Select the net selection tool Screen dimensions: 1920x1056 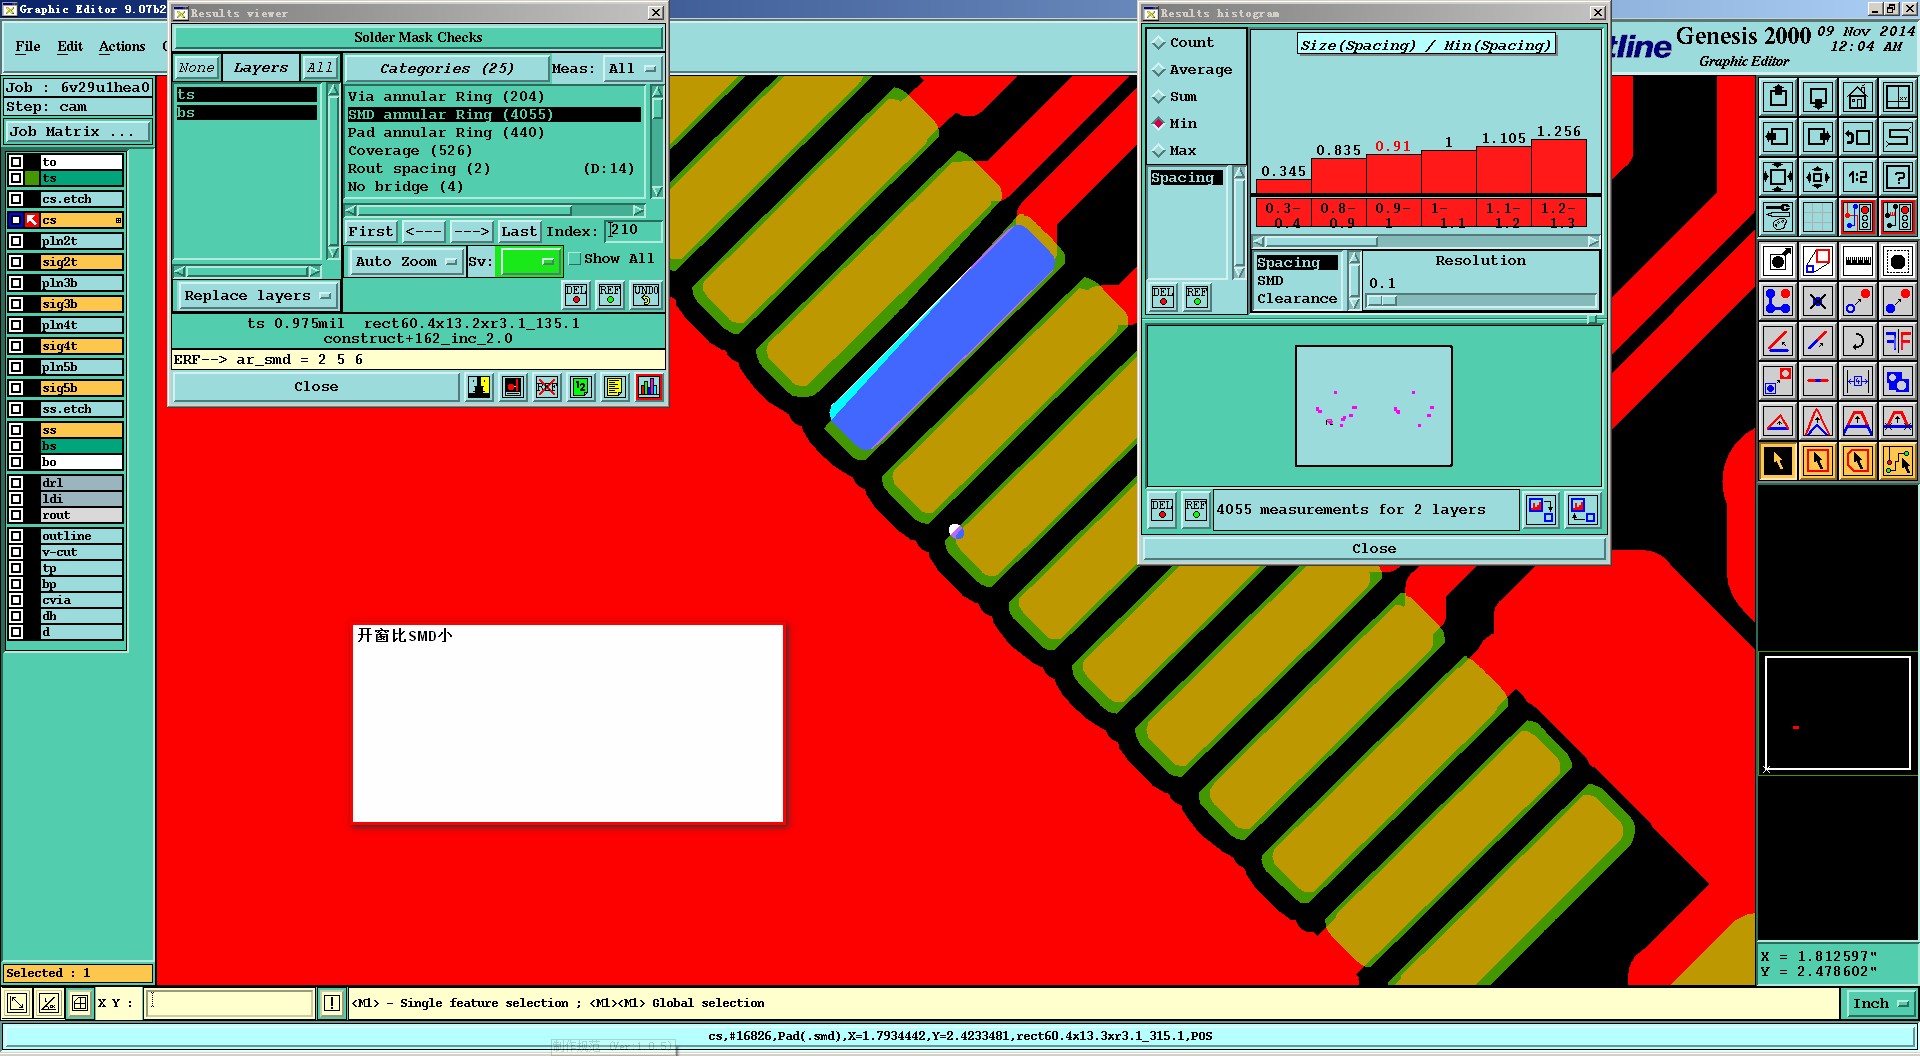pos(1897,461)
